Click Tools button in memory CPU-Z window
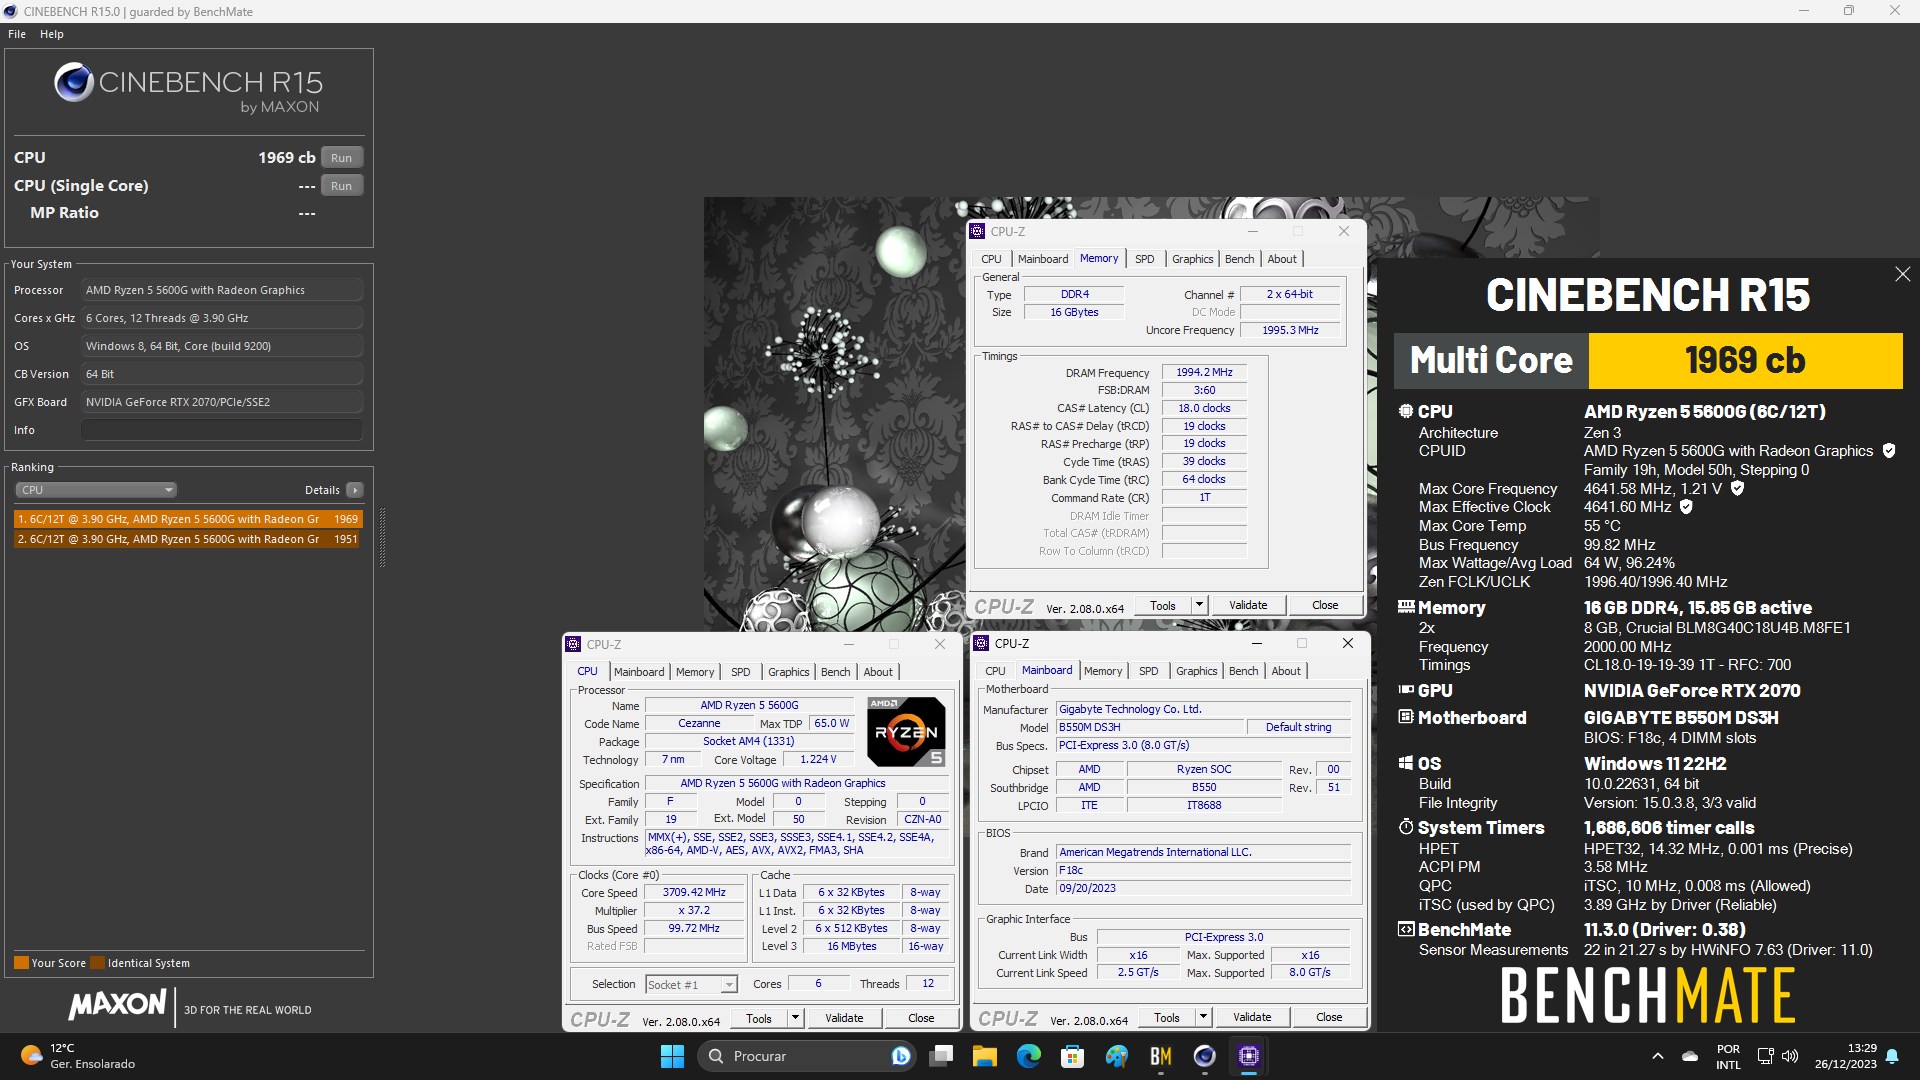The height and width of the screenshot is (1080, 1920). tap(1163, 605)
